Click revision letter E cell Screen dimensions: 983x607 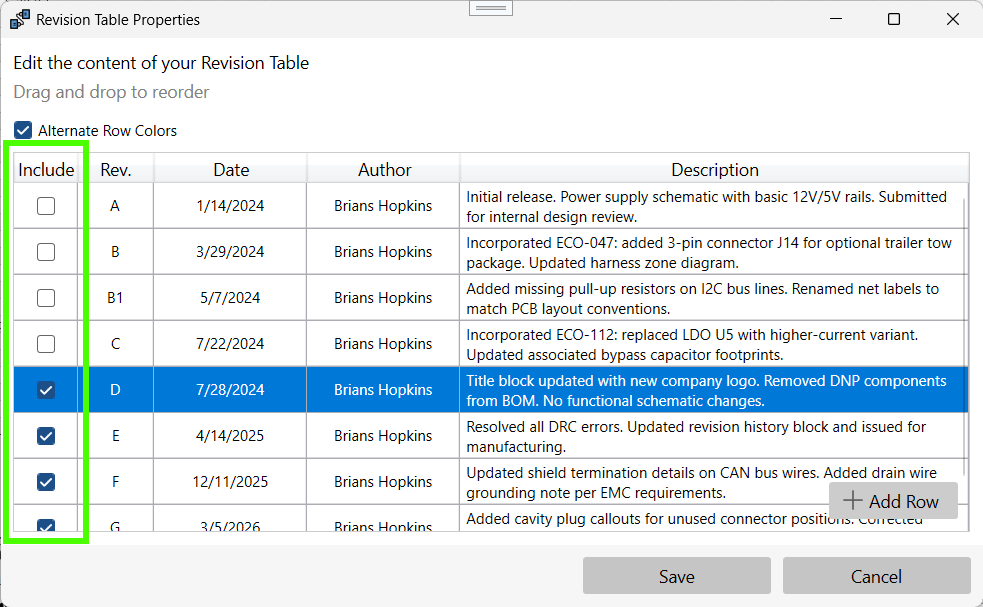point(115,436)
